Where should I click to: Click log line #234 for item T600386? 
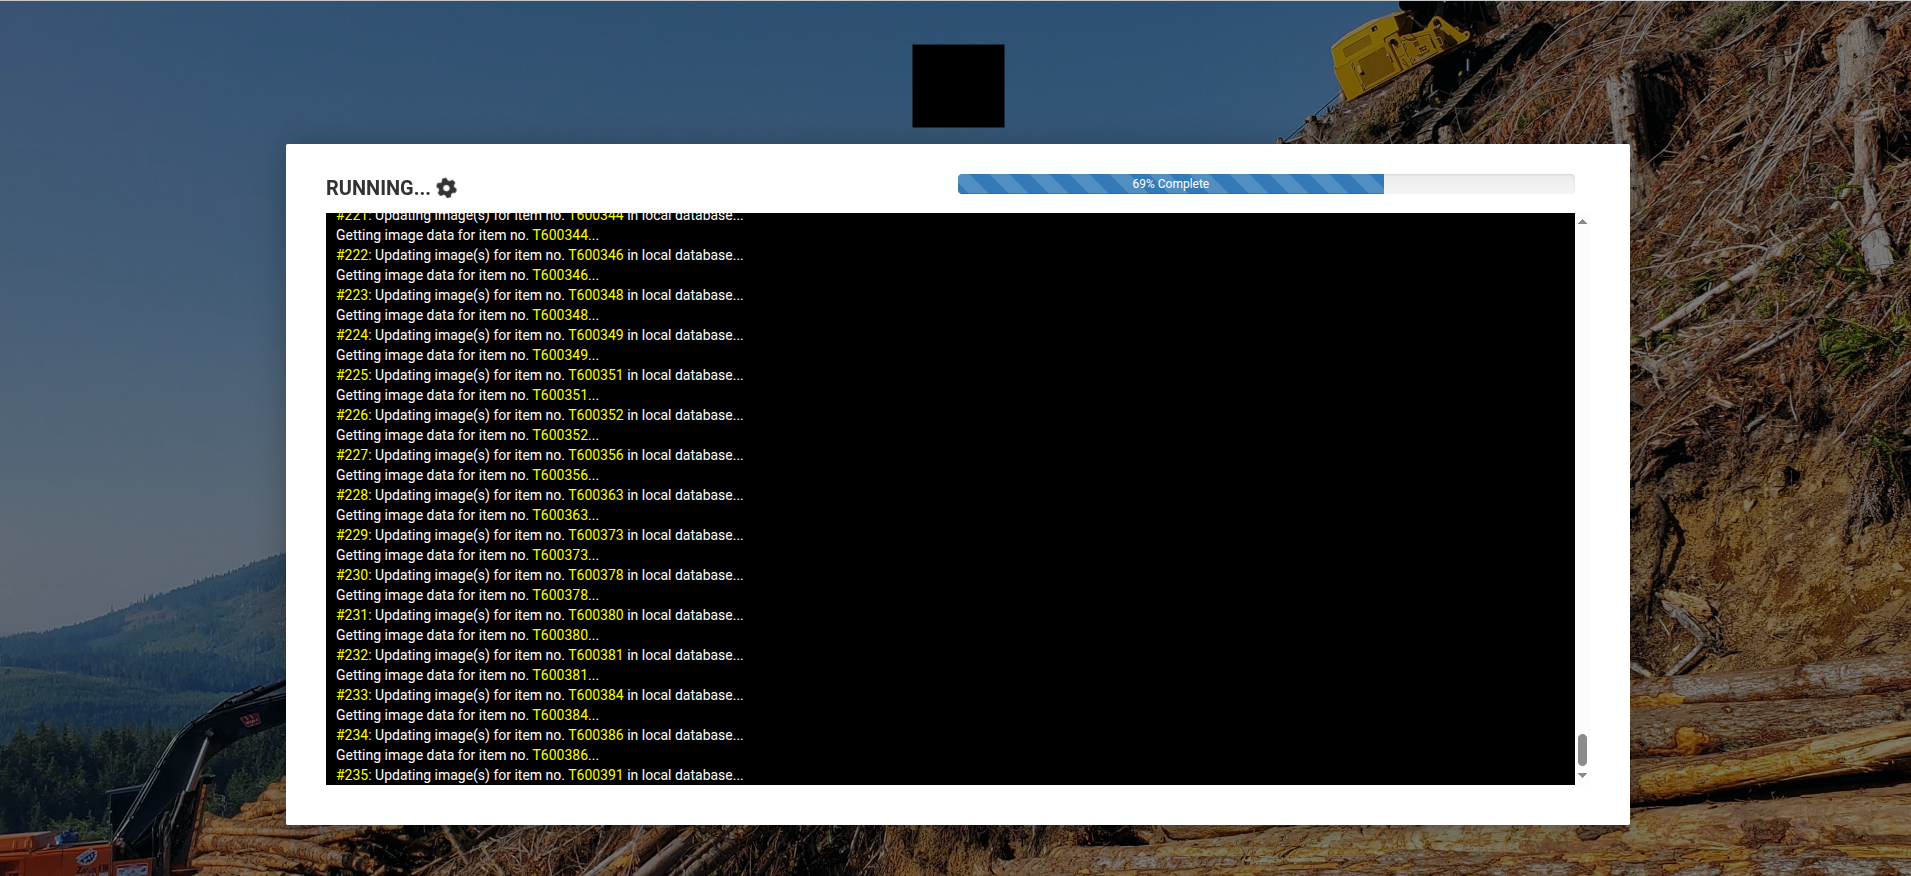point(540,735)
